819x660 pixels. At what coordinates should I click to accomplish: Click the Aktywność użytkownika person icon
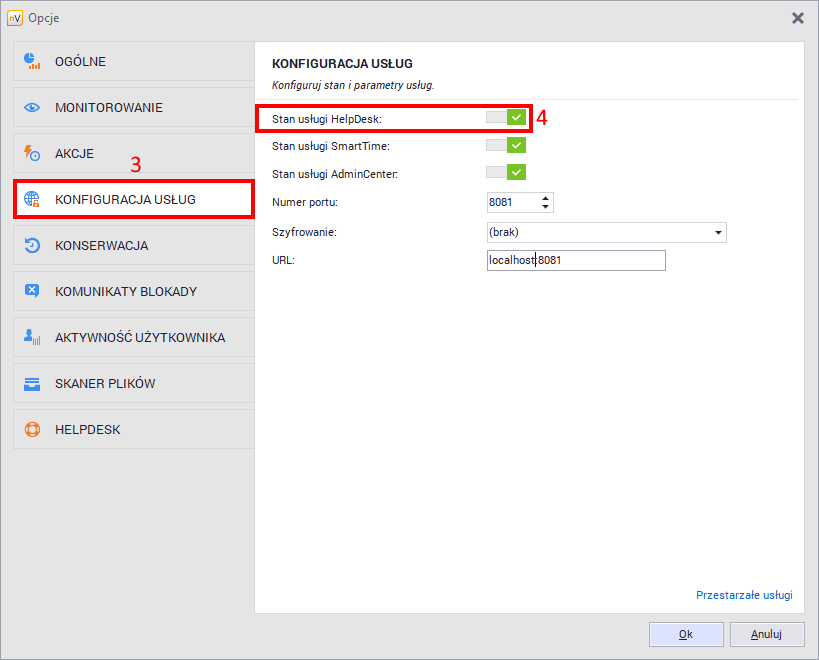point(32,337)
